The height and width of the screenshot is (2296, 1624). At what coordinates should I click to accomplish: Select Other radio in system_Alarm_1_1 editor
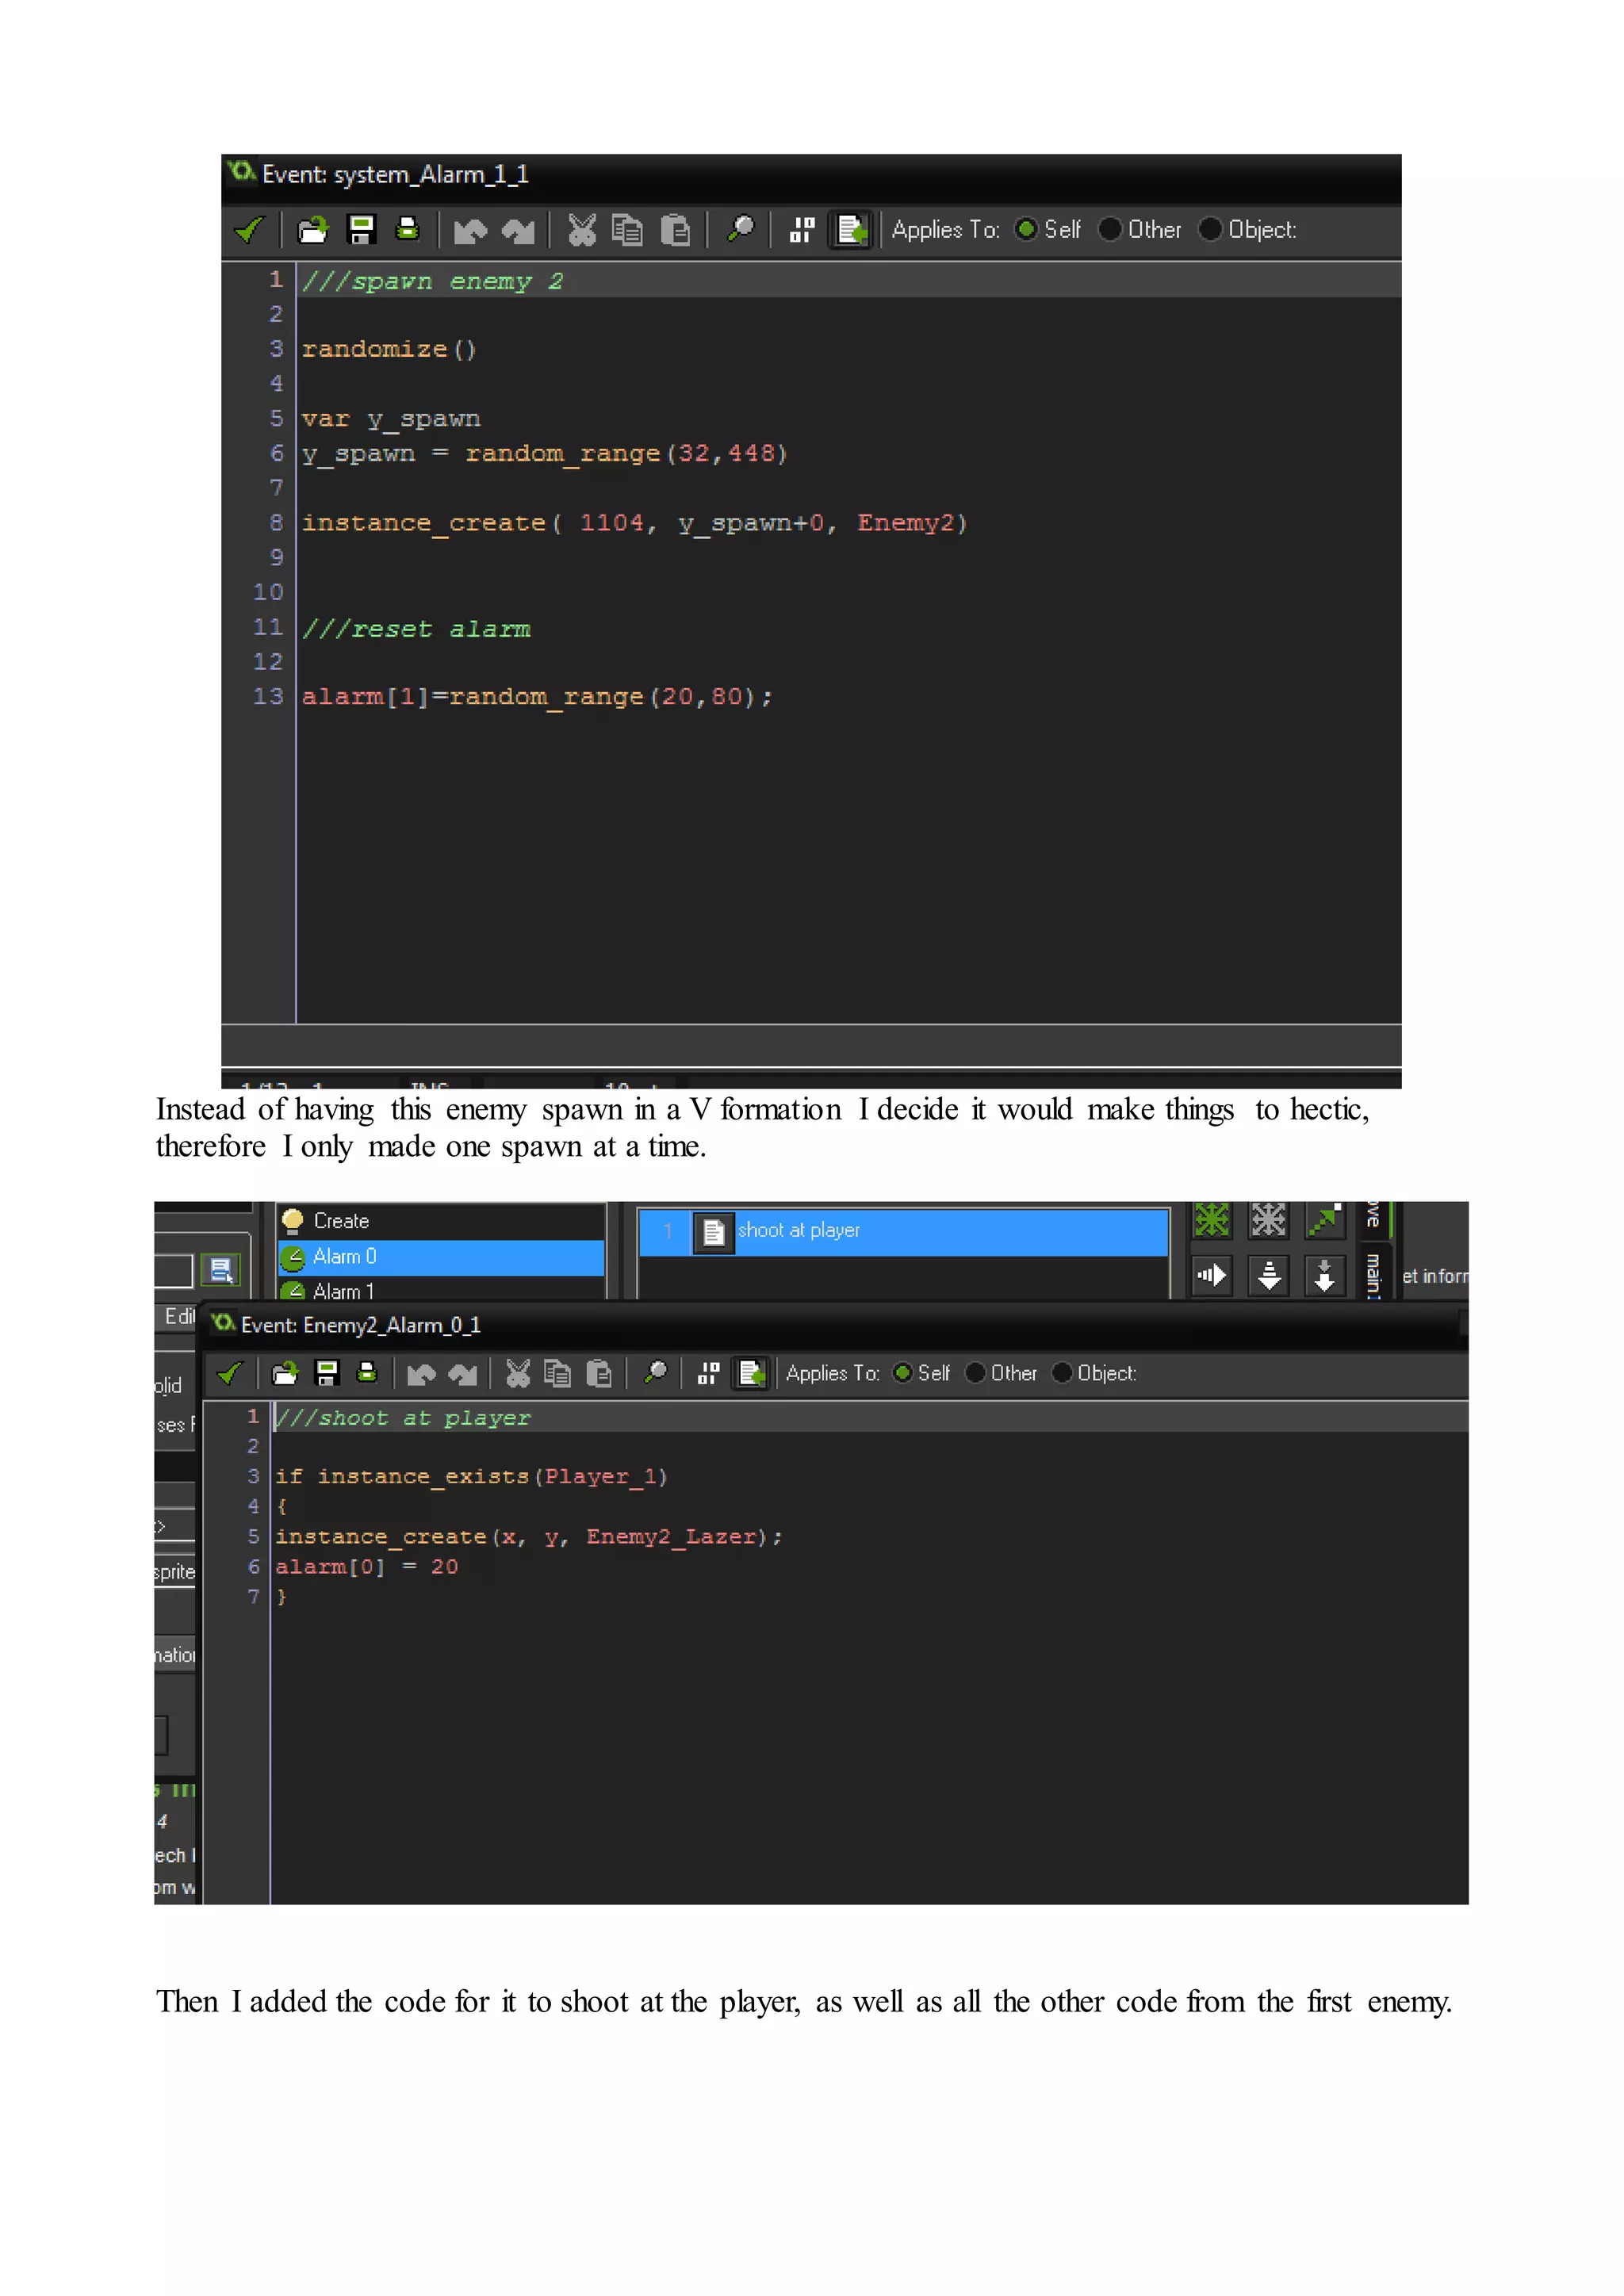click(x=1110, y=229)
